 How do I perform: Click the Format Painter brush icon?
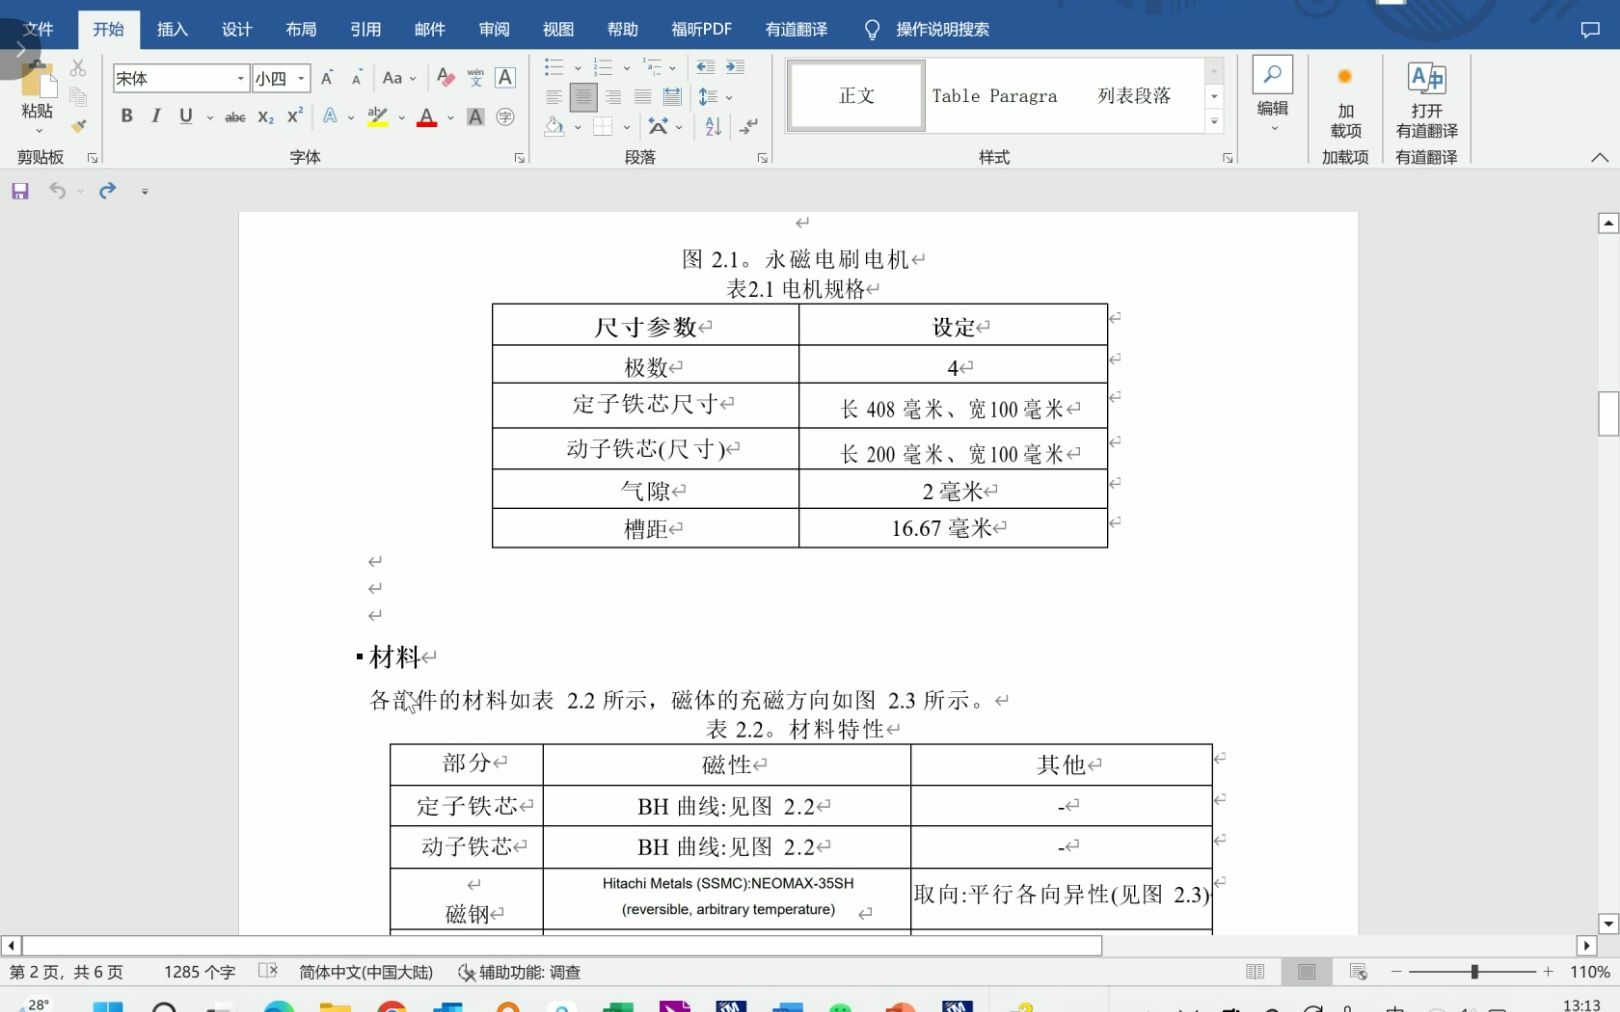pos(78,126)
